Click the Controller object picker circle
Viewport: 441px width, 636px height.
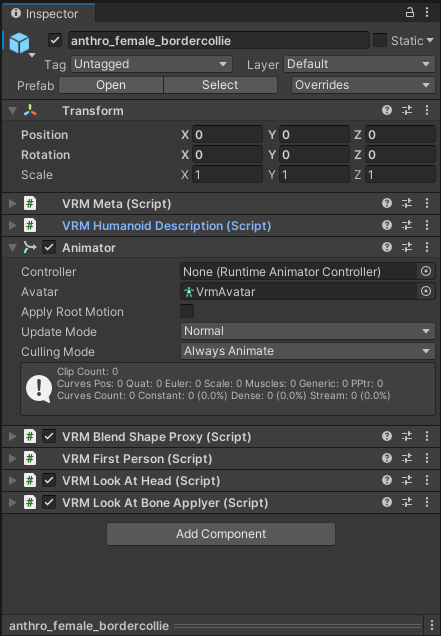pyautogui.click(x=426, y=271)
